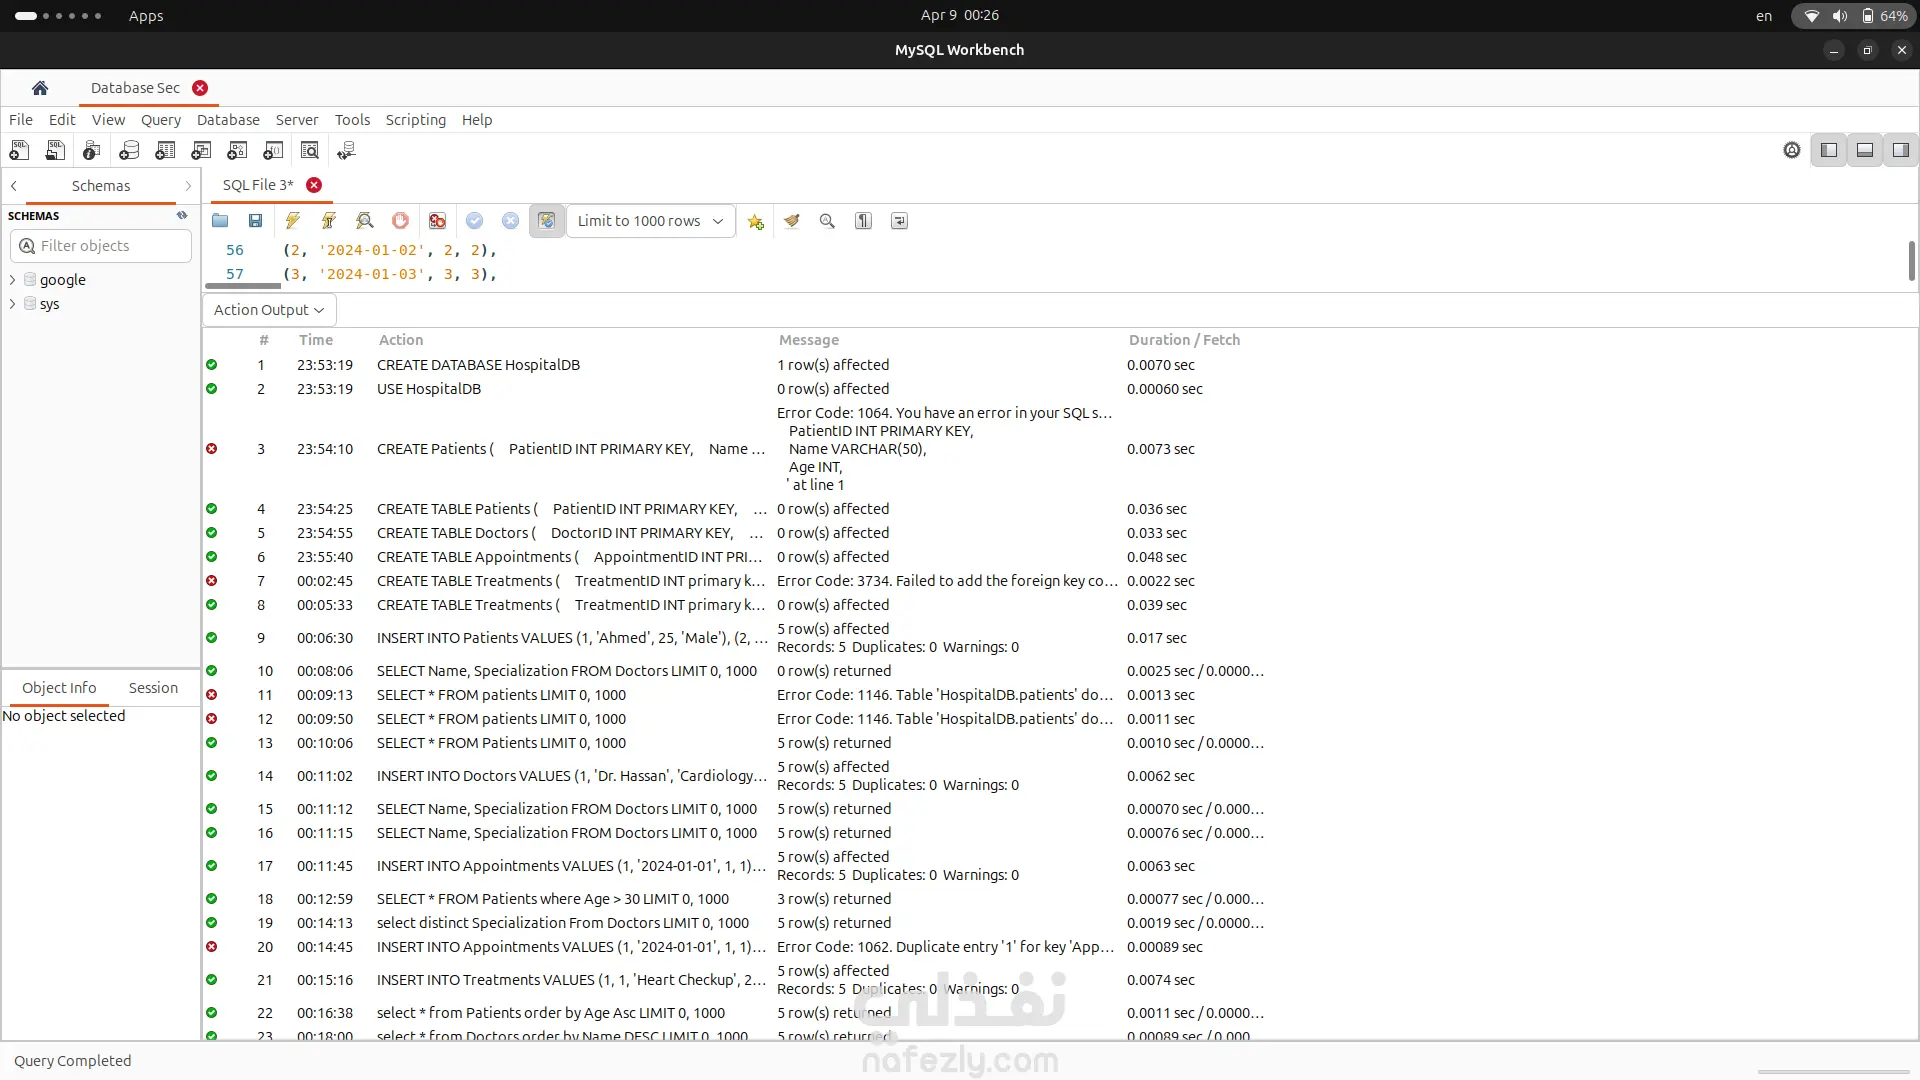Create a new SQL tab
The image size is (1920, 1080).
[x=19, y=150]
